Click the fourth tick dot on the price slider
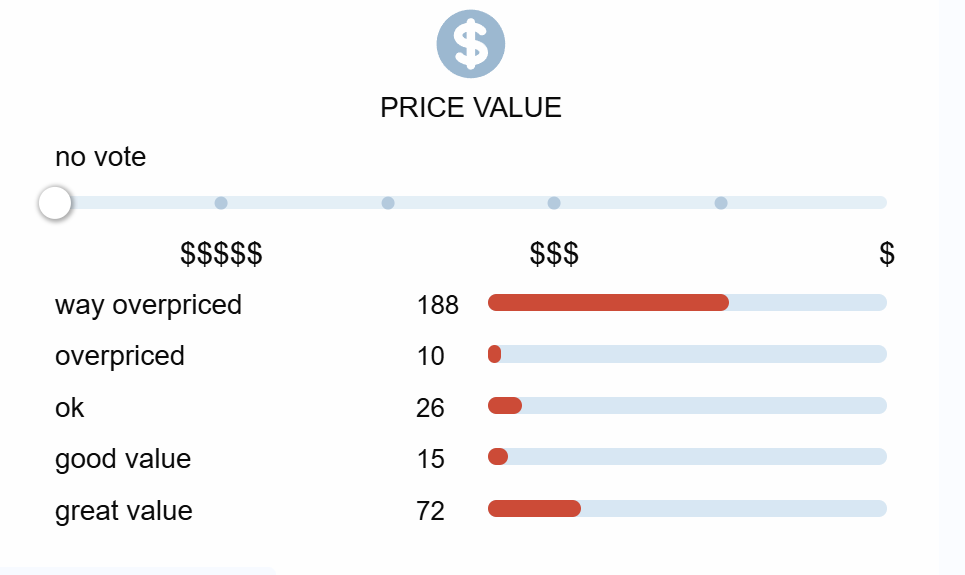Image resolution: width=965 pixels, height=575 pixels. point(720,203)
